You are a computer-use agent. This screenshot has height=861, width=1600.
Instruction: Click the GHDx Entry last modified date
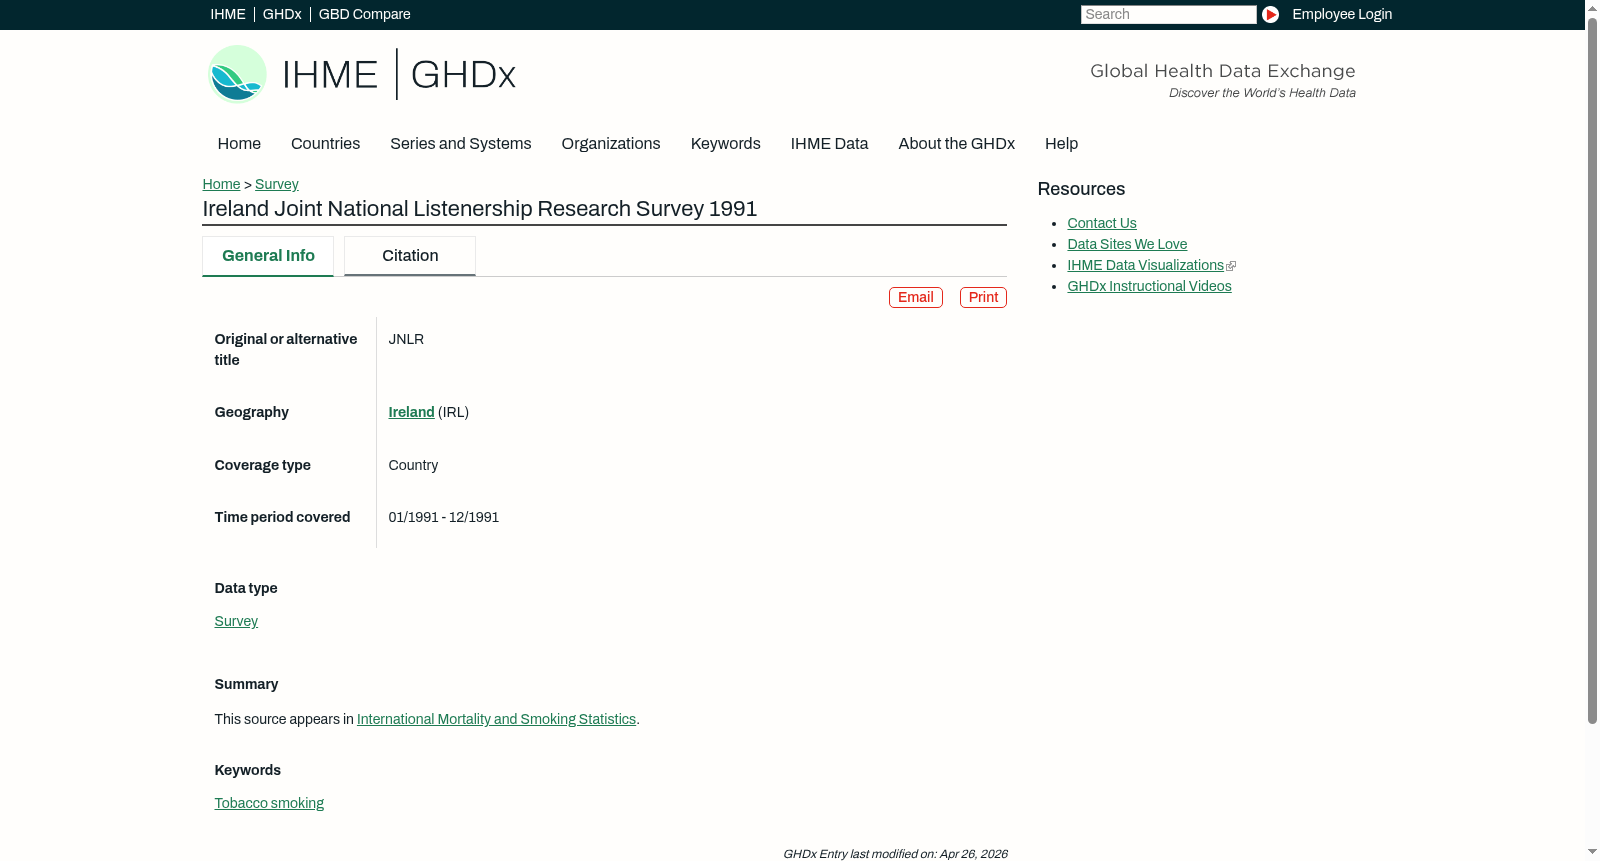[x=895, y=854]
